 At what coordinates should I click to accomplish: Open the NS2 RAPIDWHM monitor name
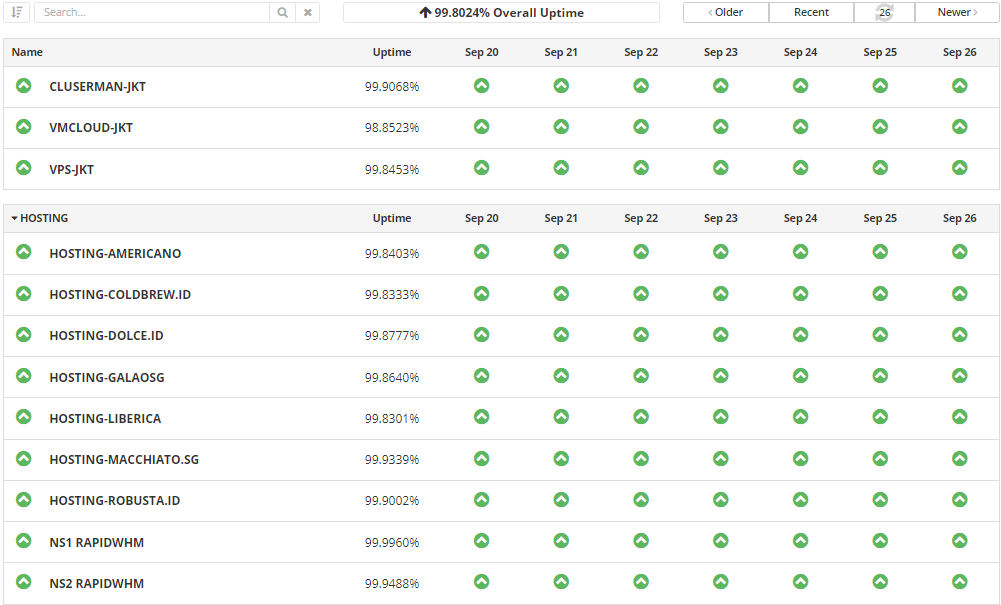coord(96,583)
